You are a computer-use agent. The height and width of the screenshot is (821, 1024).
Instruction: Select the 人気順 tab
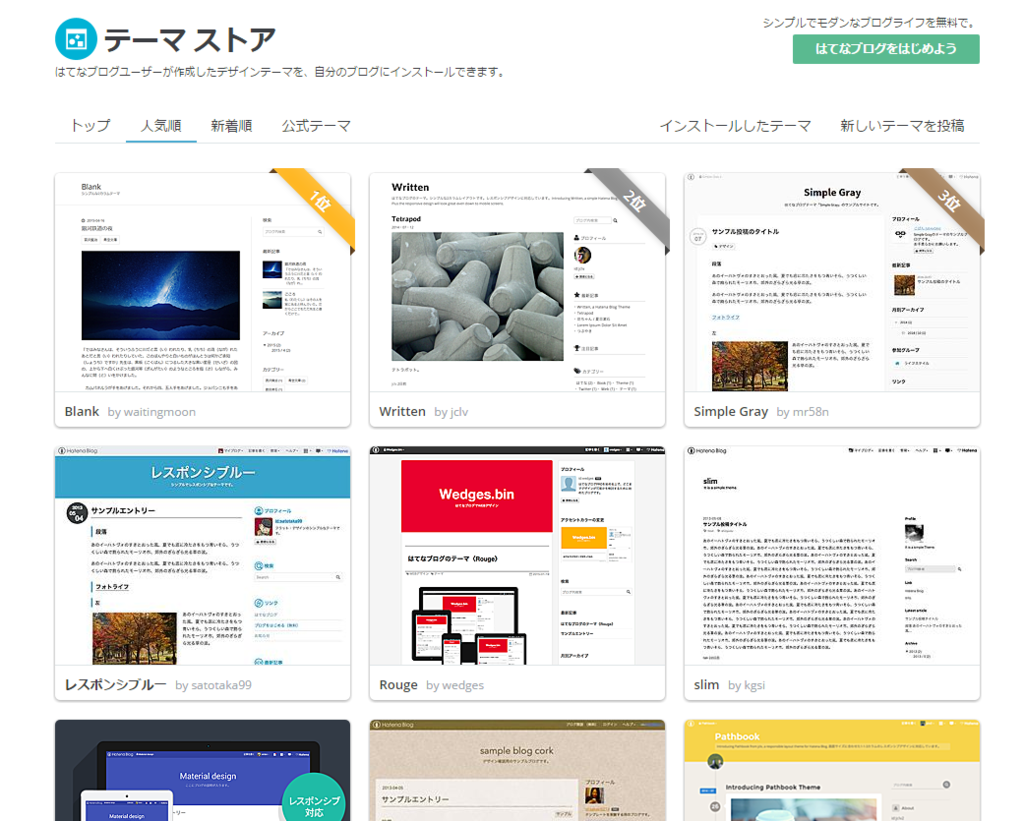(x=161, y=125)
